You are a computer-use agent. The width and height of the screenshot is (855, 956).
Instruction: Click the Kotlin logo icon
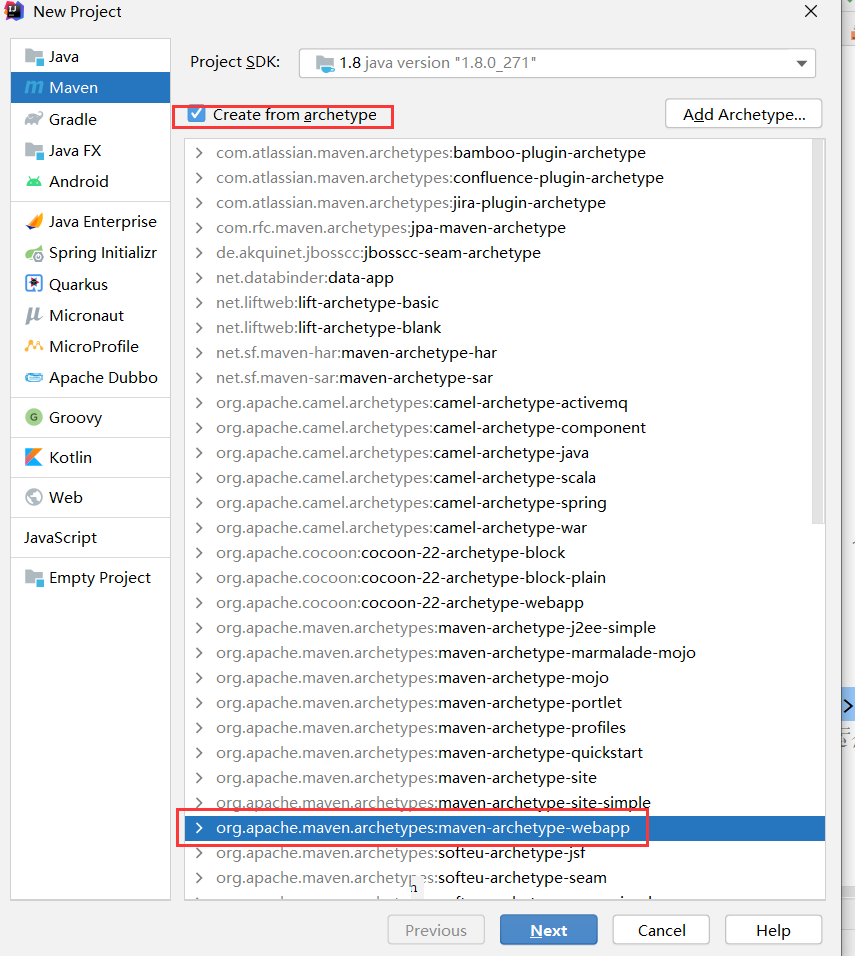(x=34, y=457)
